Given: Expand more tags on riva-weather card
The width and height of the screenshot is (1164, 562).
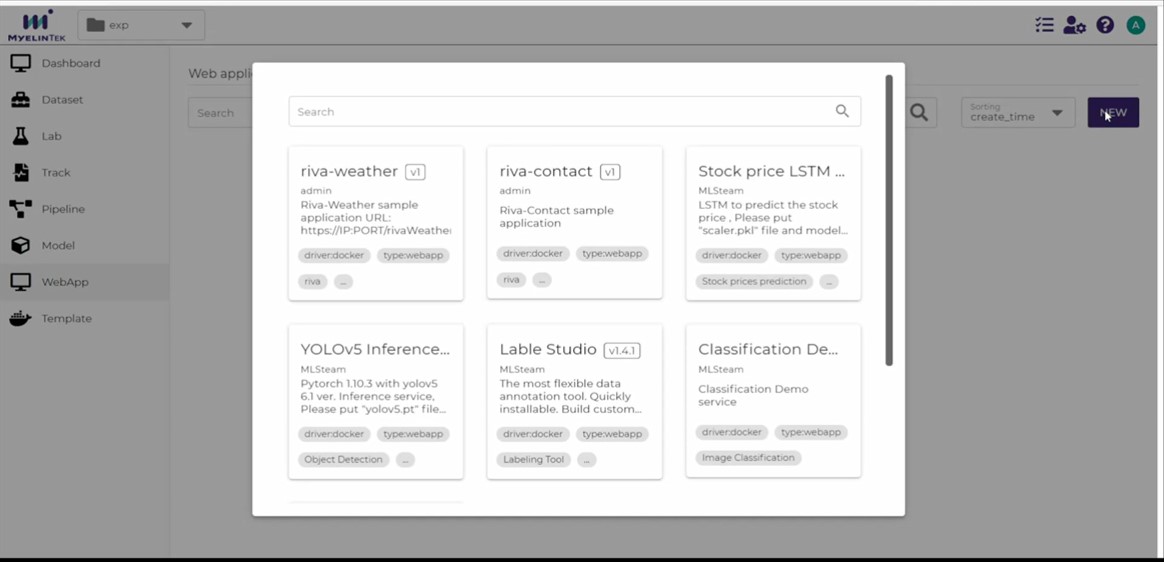Looking at the screenshot, I should click(343, 281).
